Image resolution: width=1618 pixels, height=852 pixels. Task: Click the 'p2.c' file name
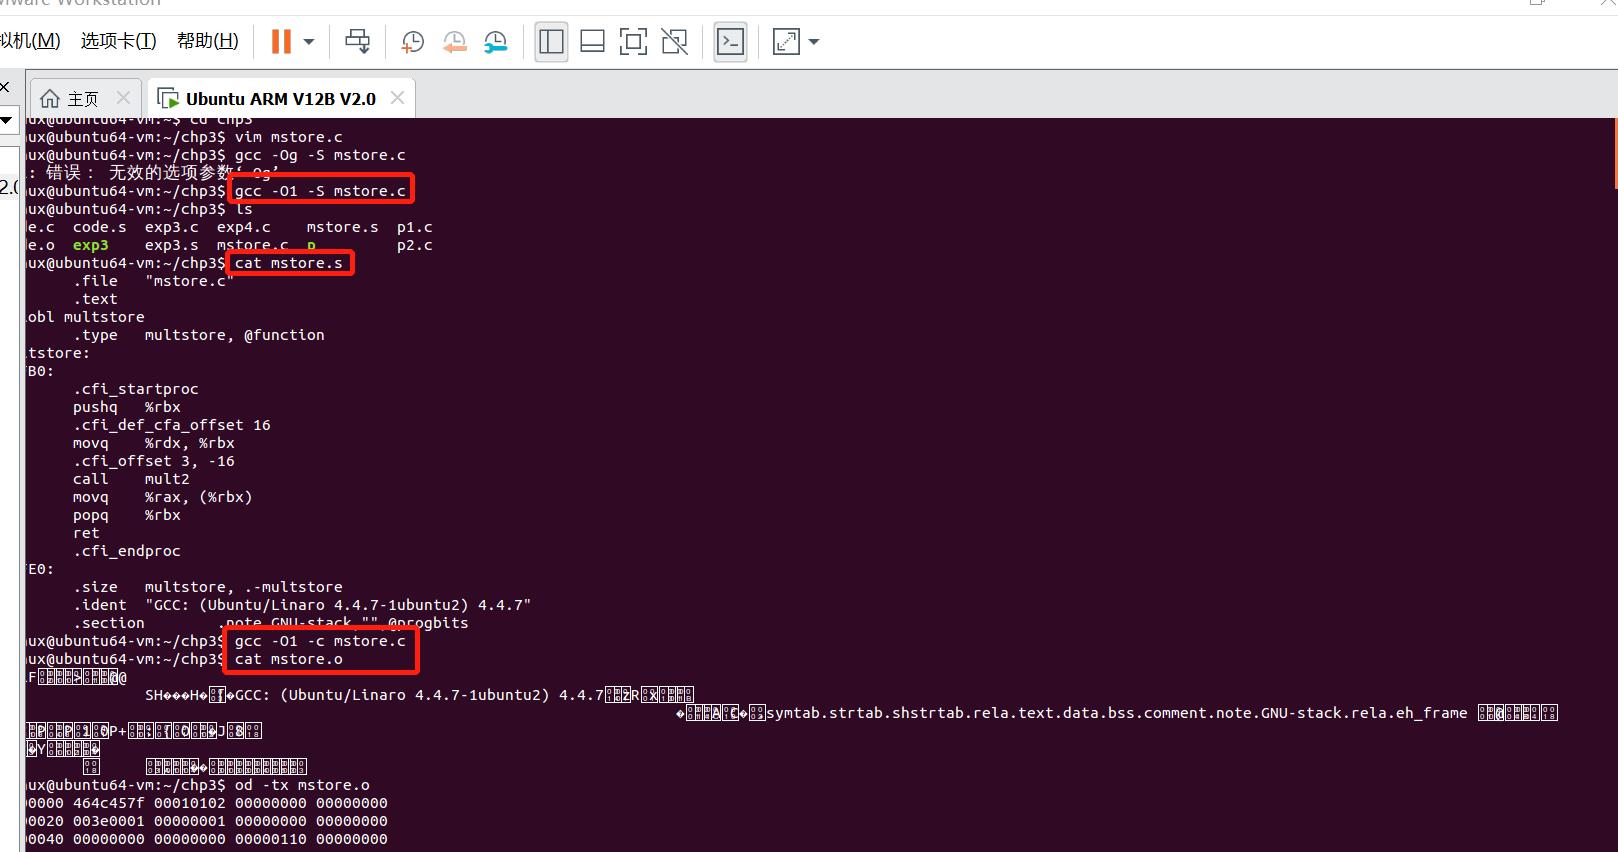click(414, 245)
